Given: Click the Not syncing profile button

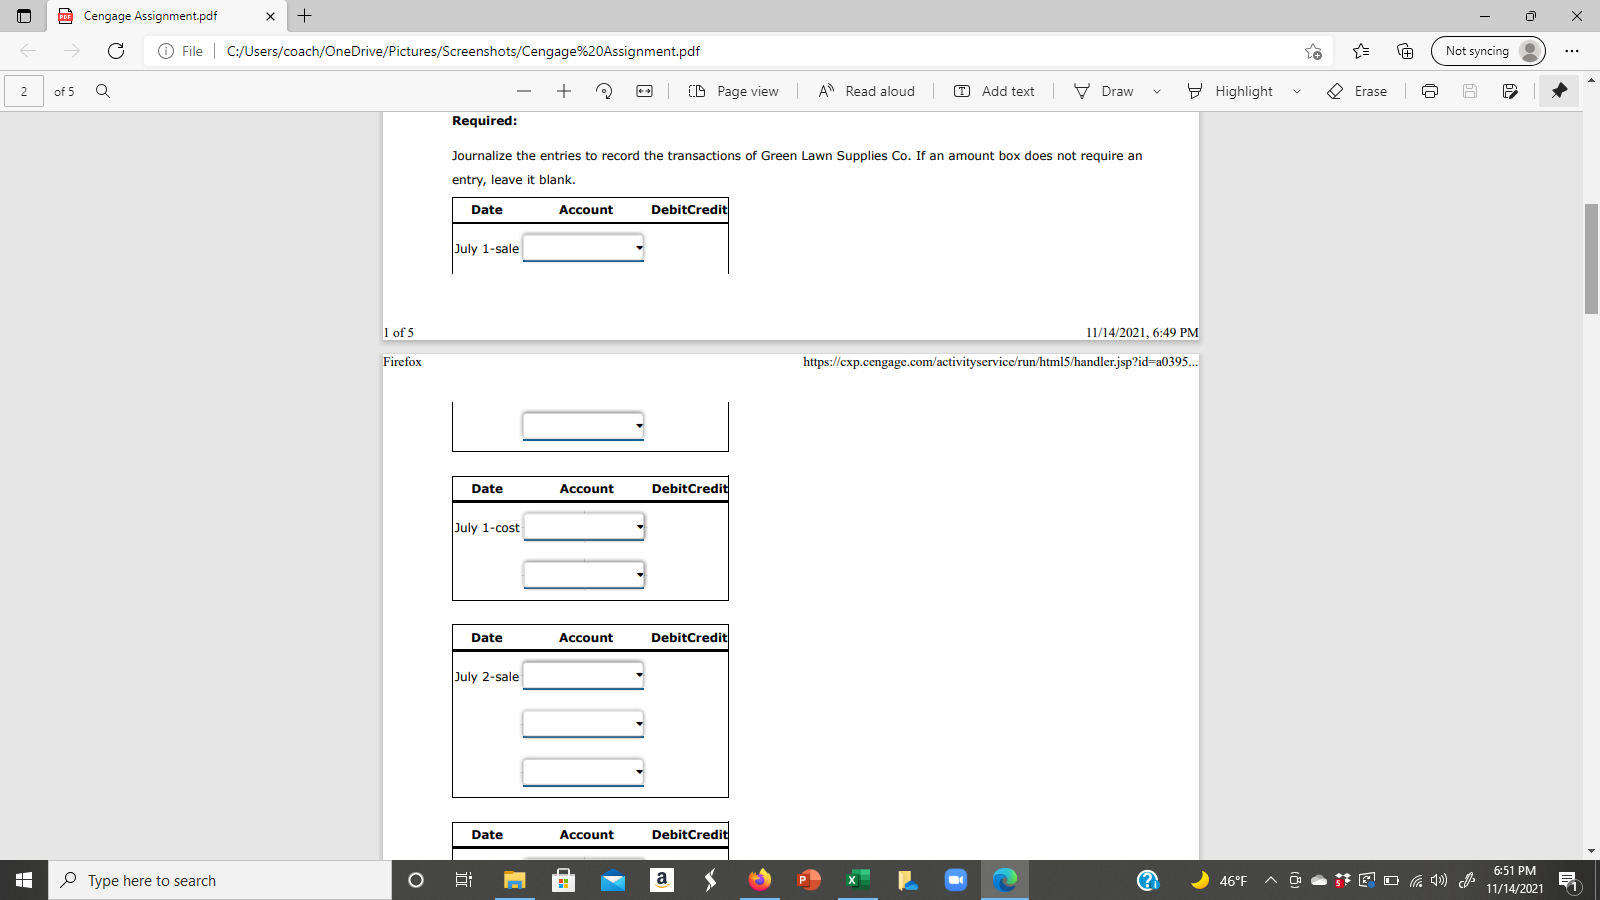Looking at the screenshot, I should [1488, 51].
